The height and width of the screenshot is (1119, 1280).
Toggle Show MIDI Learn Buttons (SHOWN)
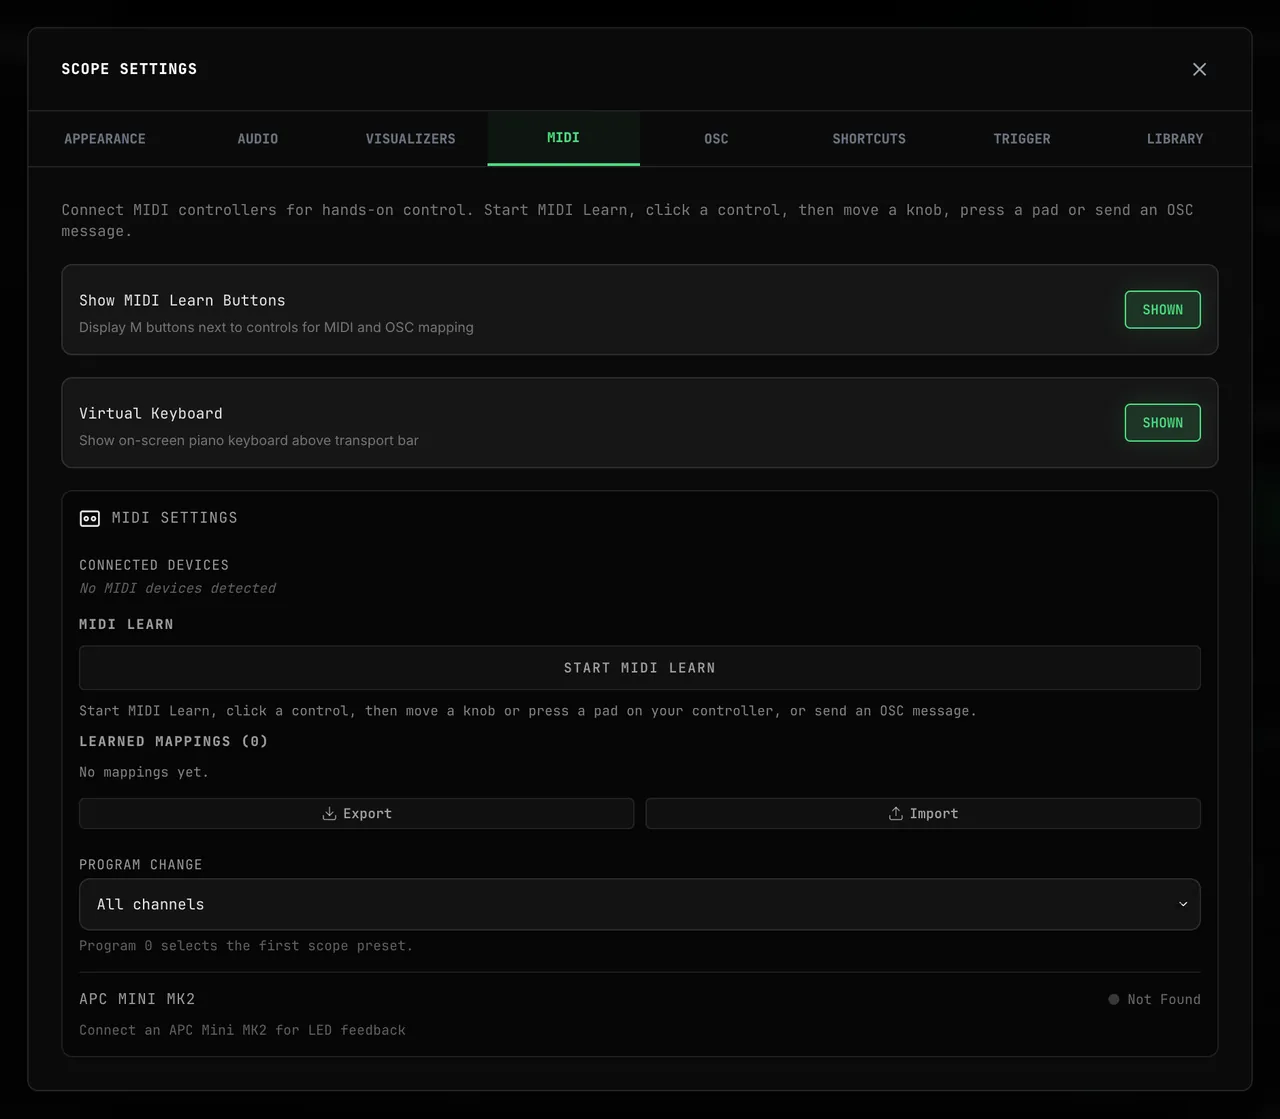pos(1162,310)
